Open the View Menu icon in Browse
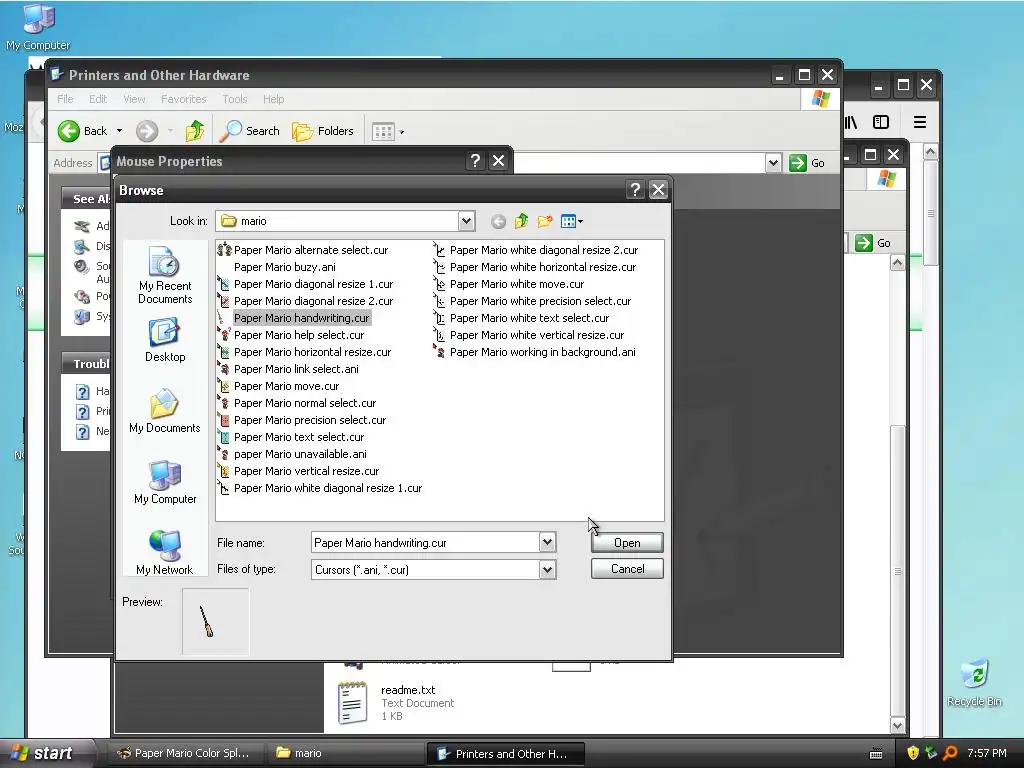Screen dimensions: 1024x768 tap(571, 221)
